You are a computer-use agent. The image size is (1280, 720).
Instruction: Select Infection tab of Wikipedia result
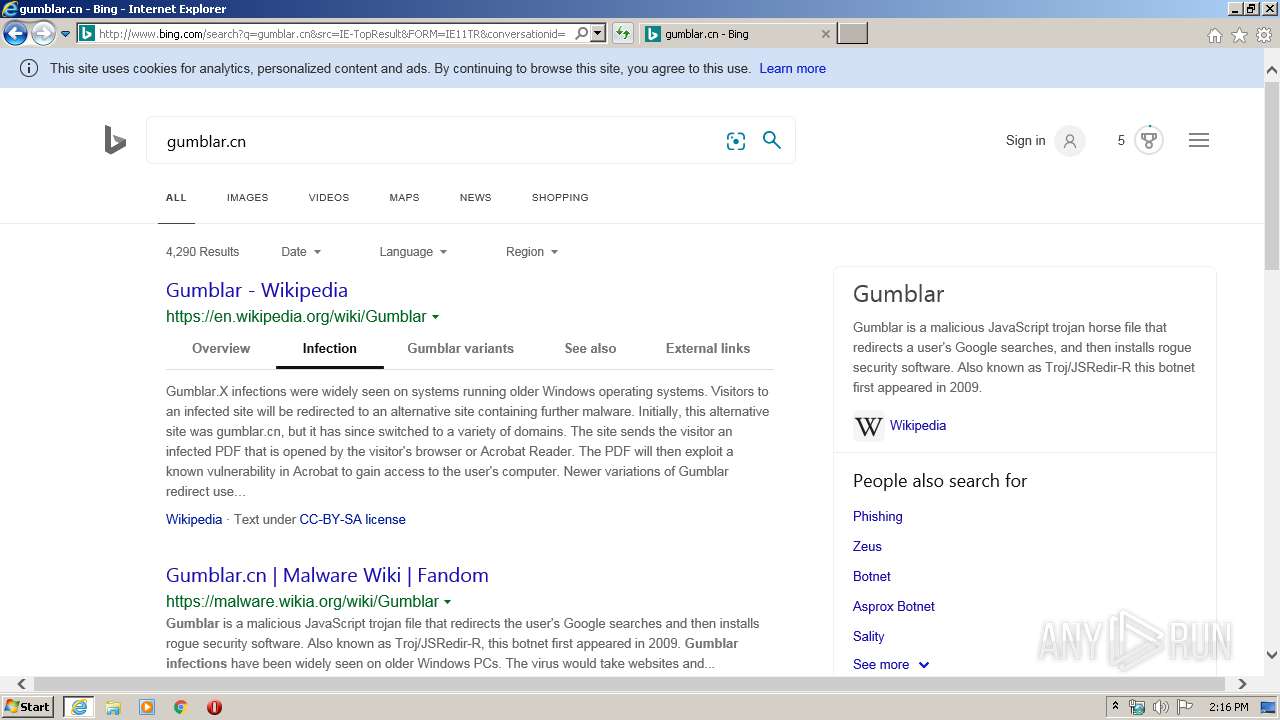coord(330,348)
